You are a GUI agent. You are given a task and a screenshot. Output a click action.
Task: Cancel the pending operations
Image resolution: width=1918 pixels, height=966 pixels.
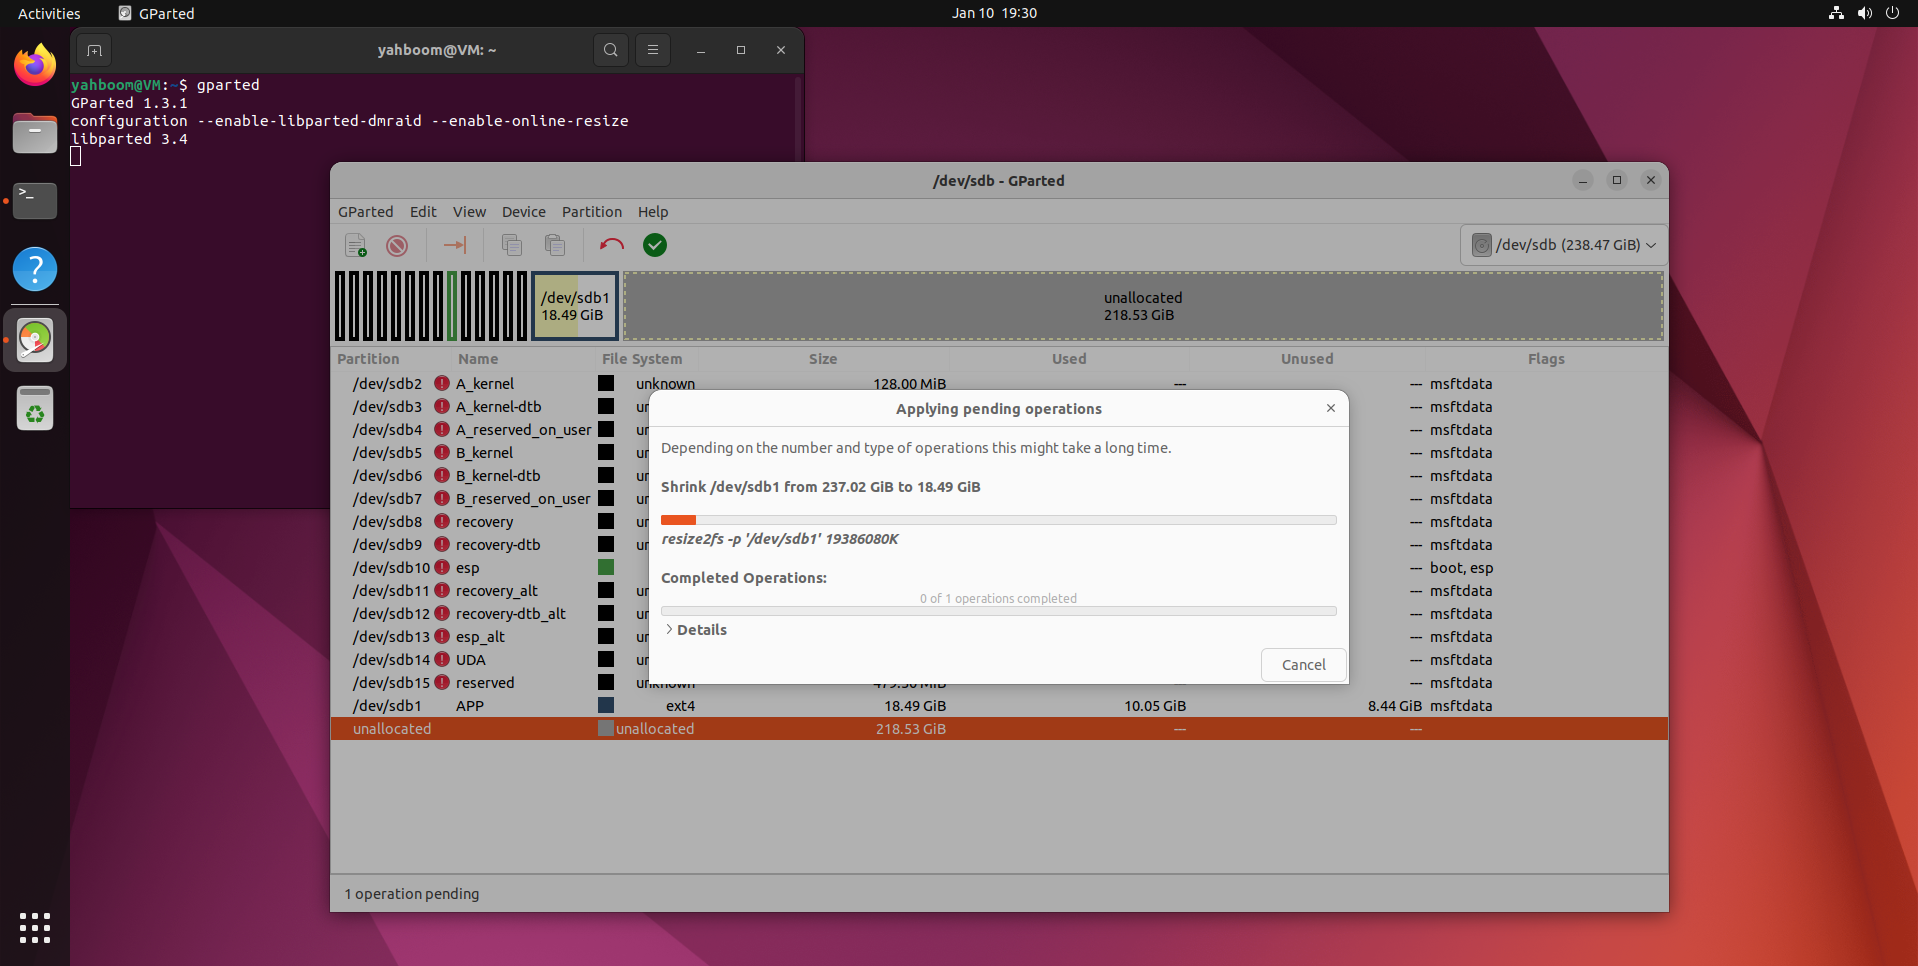tap(1303, 665)
